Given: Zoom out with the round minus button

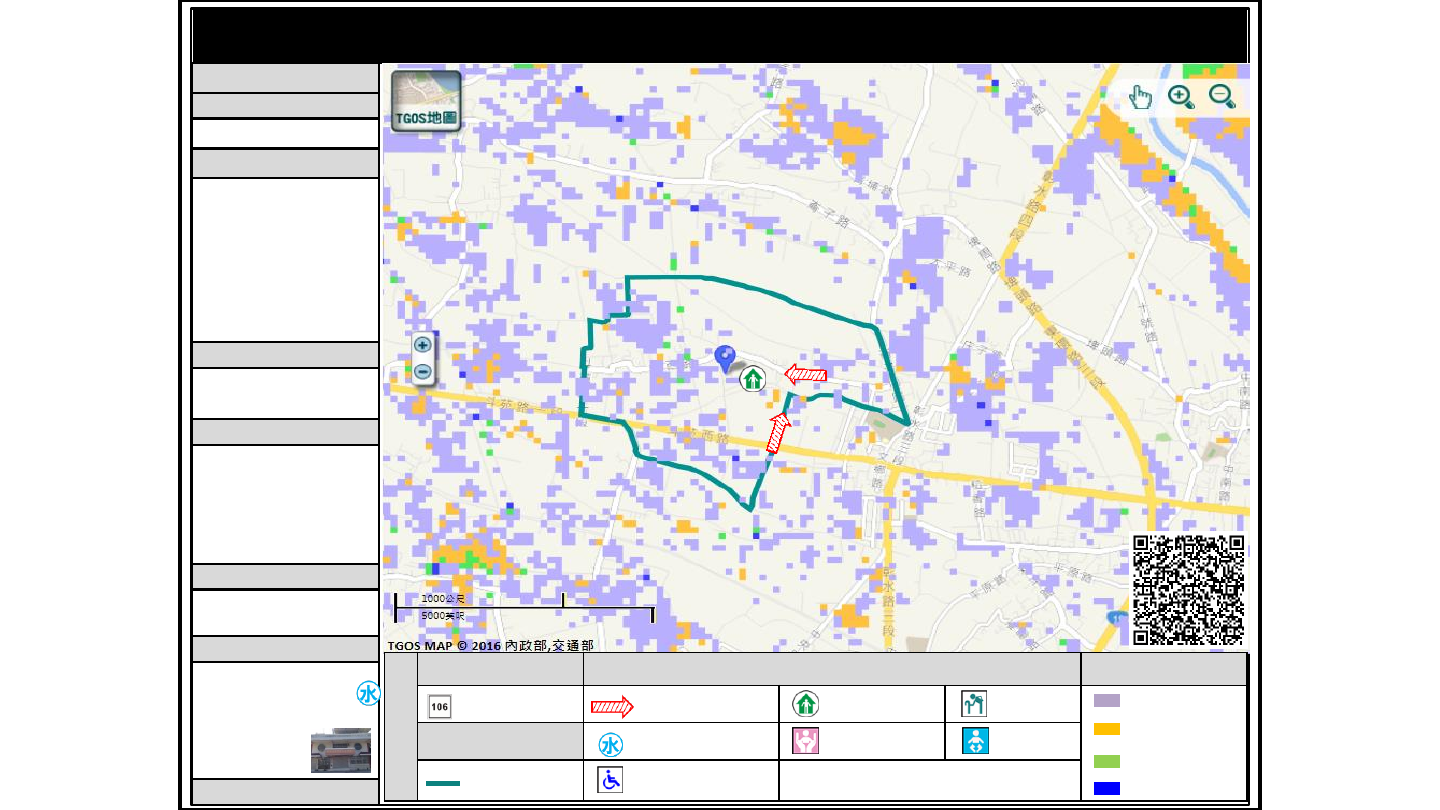Looking at the screenshot, I should click(x=423, y=372).
